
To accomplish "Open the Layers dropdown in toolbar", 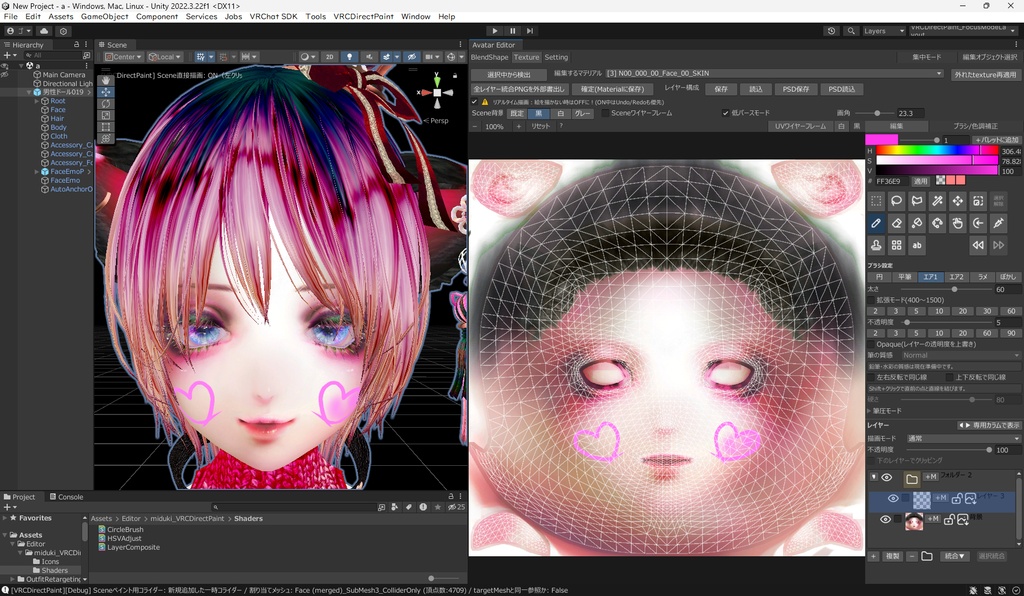I will (x=884, y=31).
